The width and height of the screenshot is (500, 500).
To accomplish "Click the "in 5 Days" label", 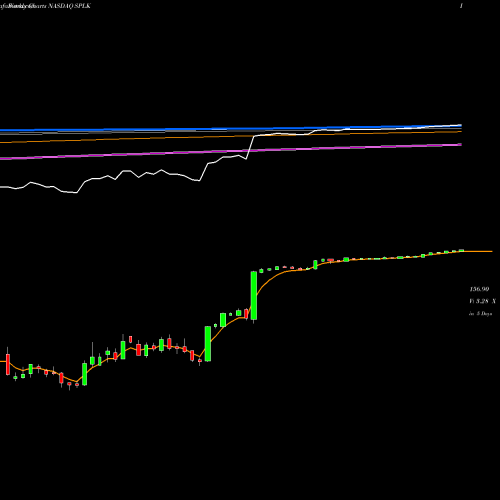I will coord(481,314).
